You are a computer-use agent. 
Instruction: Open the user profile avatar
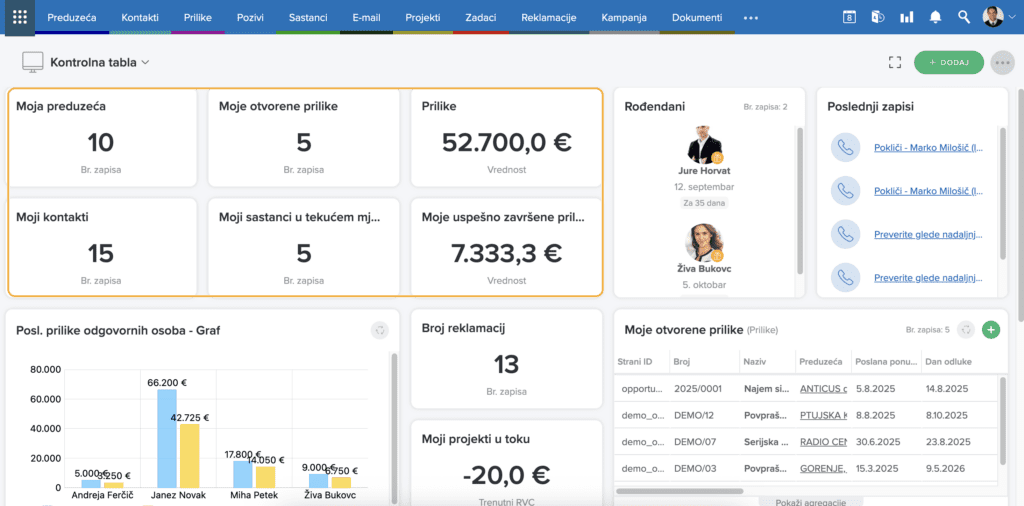tap(993, 17)
